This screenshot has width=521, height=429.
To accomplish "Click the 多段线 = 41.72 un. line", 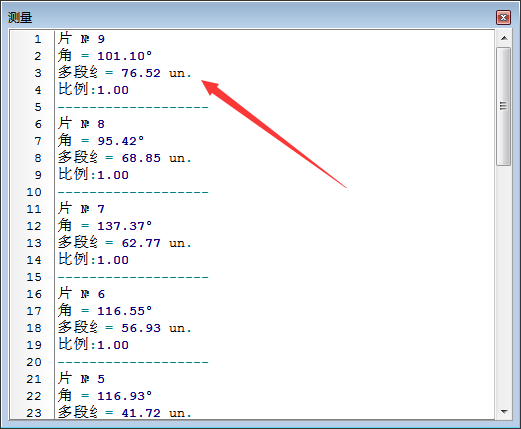I will pos(125,413).
